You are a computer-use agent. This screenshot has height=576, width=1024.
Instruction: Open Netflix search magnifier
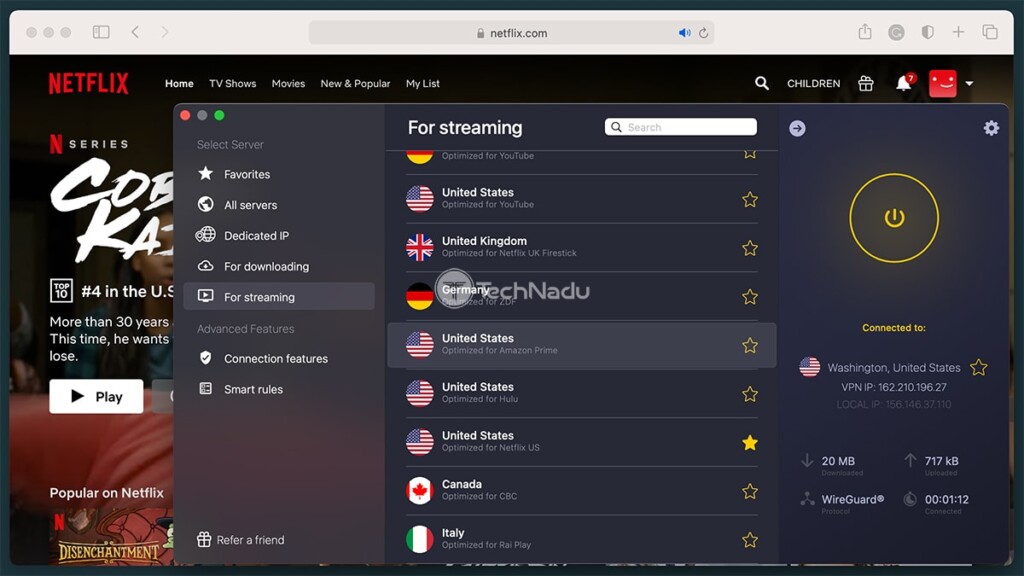(x=761, y=83)
